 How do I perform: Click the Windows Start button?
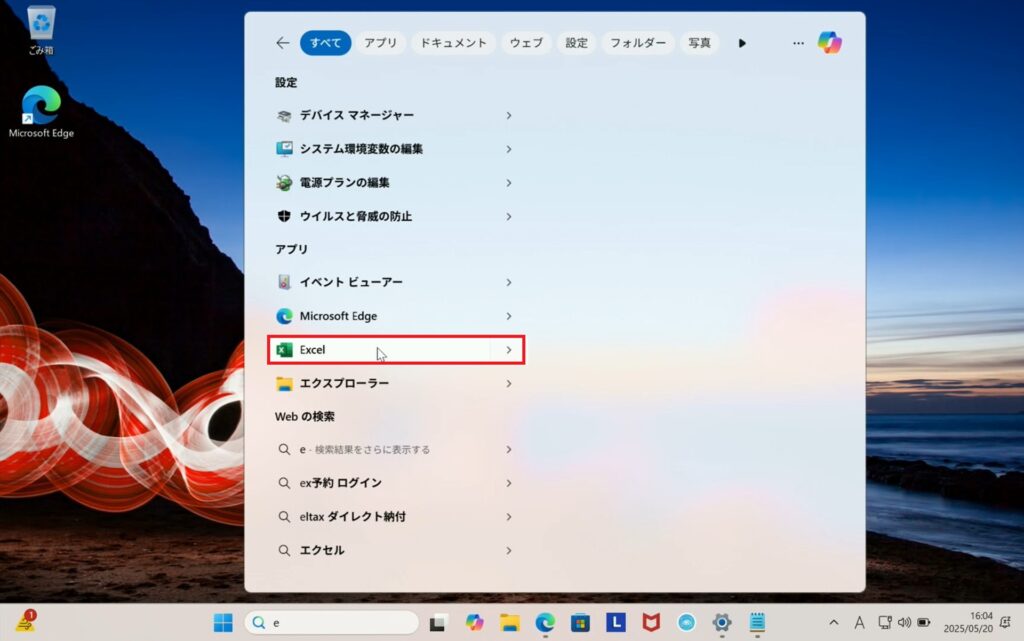coord(223,623)
